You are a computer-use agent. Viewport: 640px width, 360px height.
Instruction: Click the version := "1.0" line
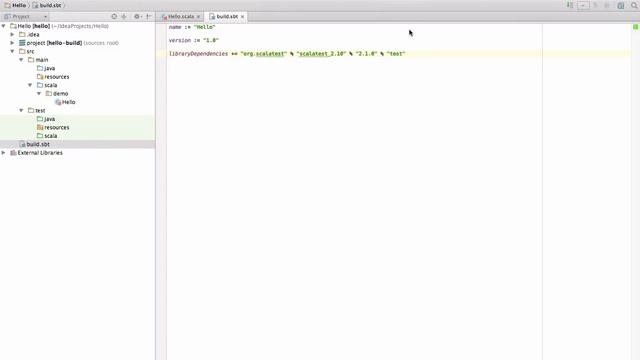point(194,40)
